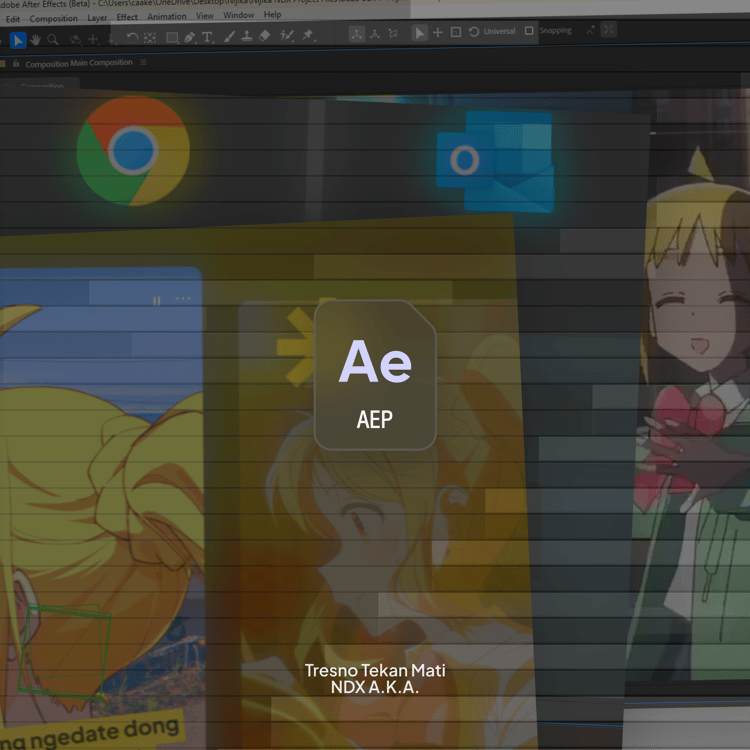Enable the Snapping checkbox
The image size is (750, 750).
[529, 31]
